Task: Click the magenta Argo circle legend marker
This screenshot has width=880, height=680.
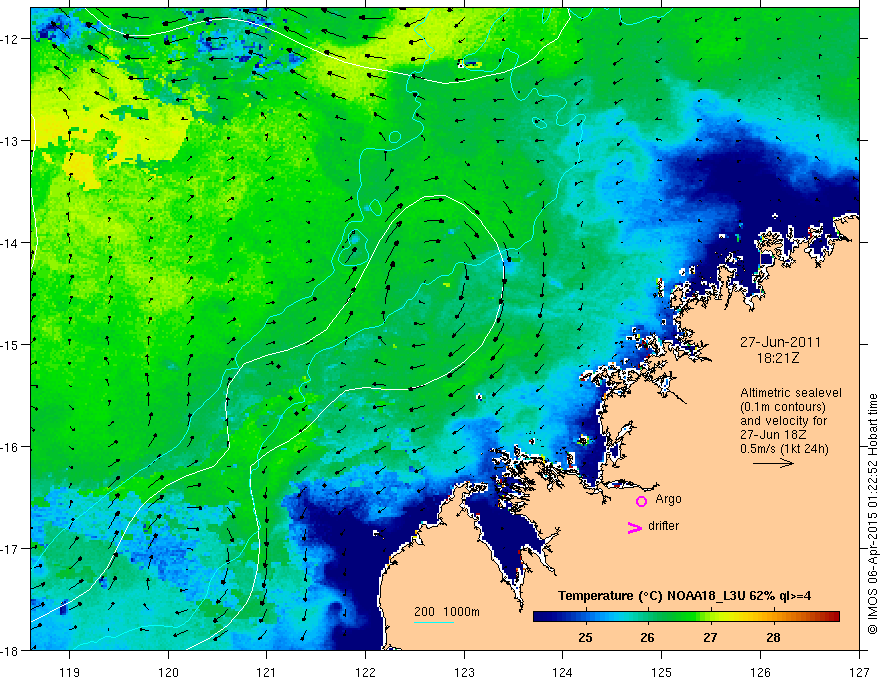Action: [641, 501]
